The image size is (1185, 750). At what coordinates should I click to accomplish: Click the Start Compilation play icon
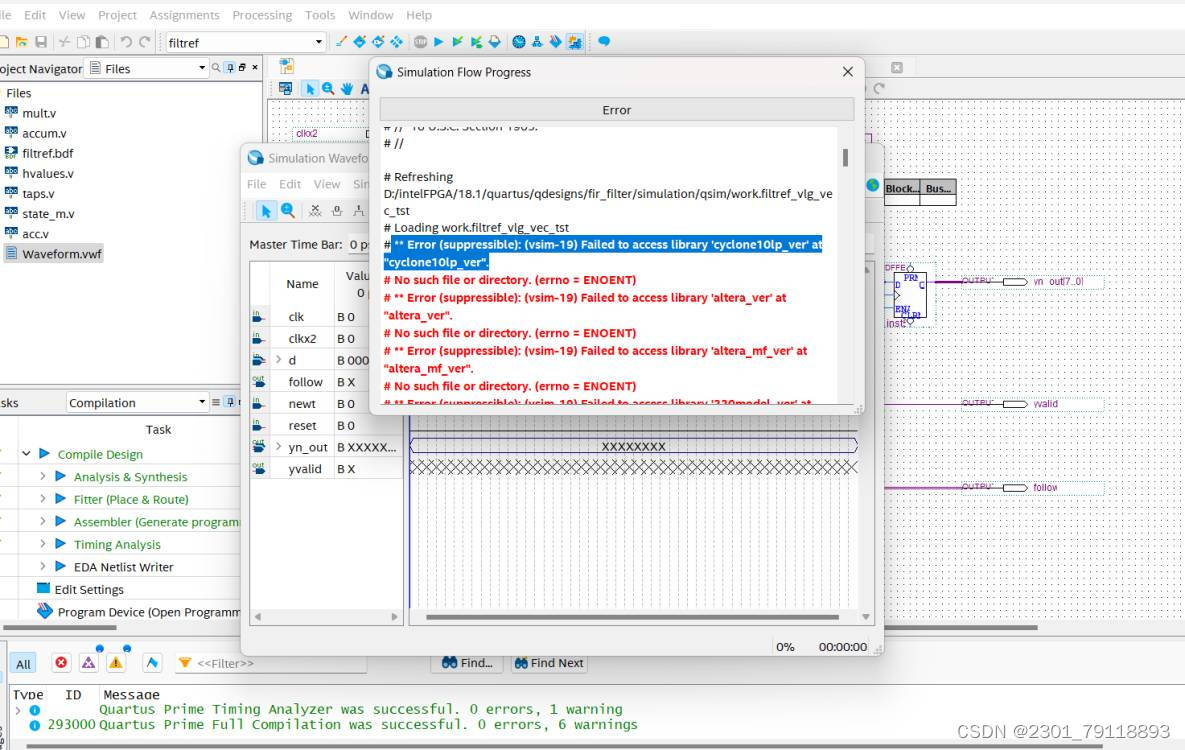tap(440, 42)
